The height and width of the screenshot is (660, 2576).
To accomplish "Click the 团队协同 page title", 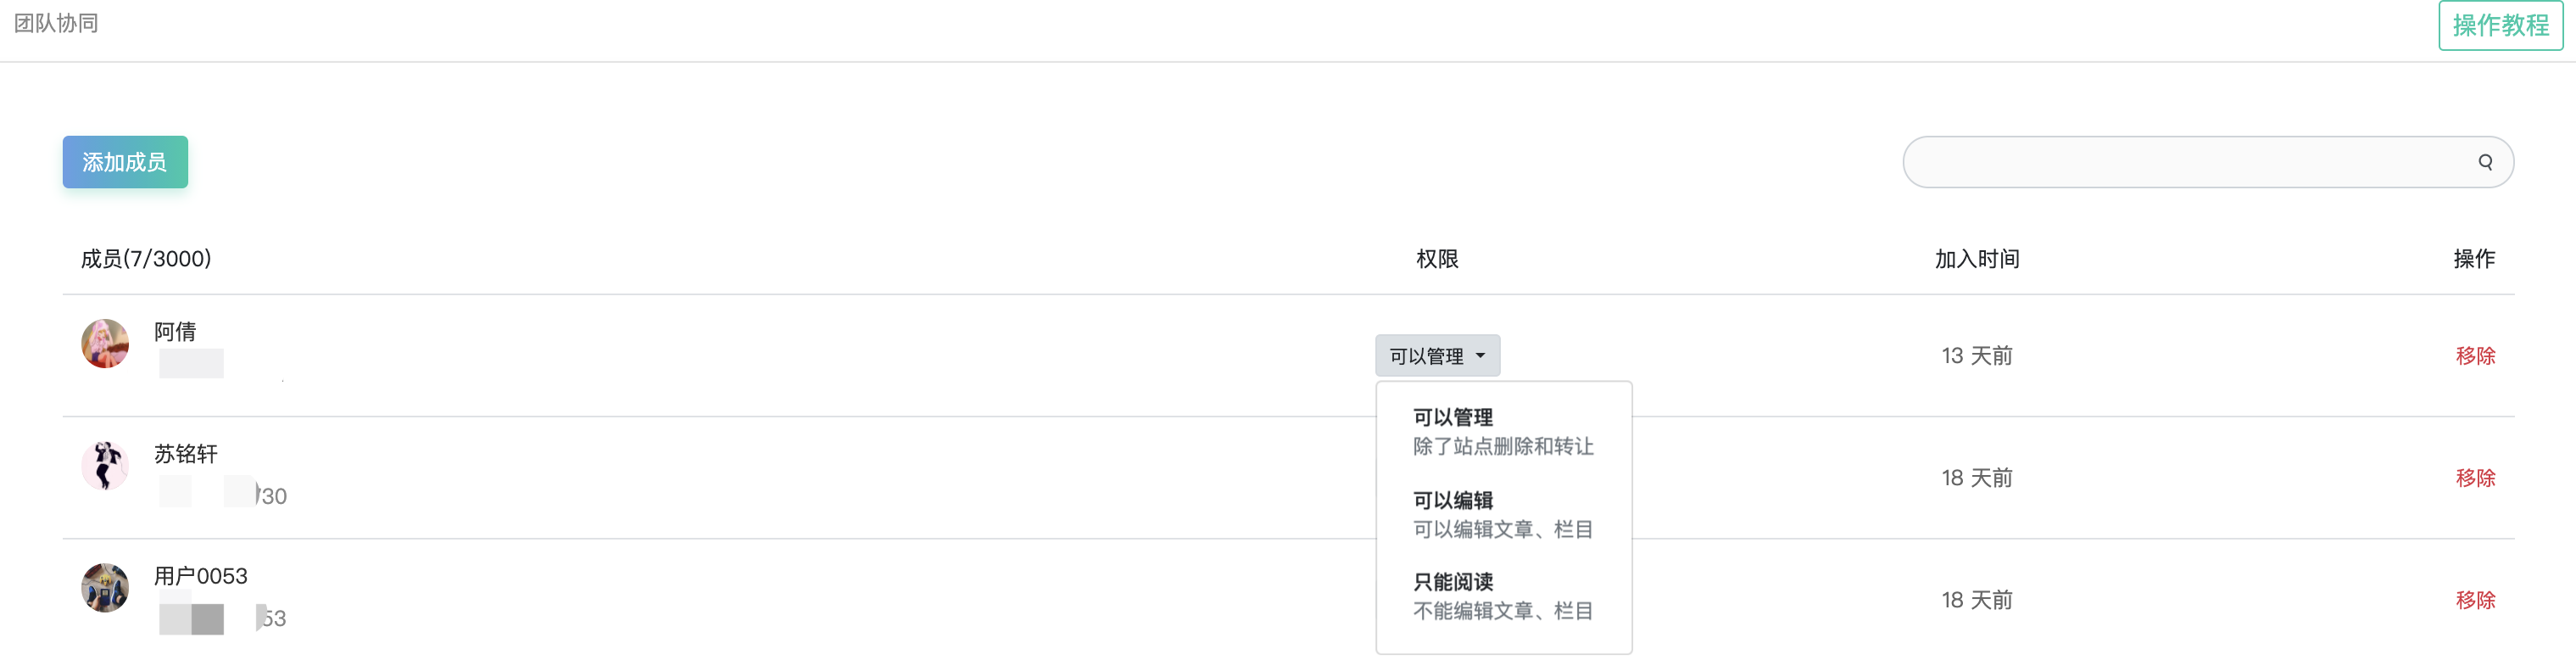I will (x=55, y=22).
